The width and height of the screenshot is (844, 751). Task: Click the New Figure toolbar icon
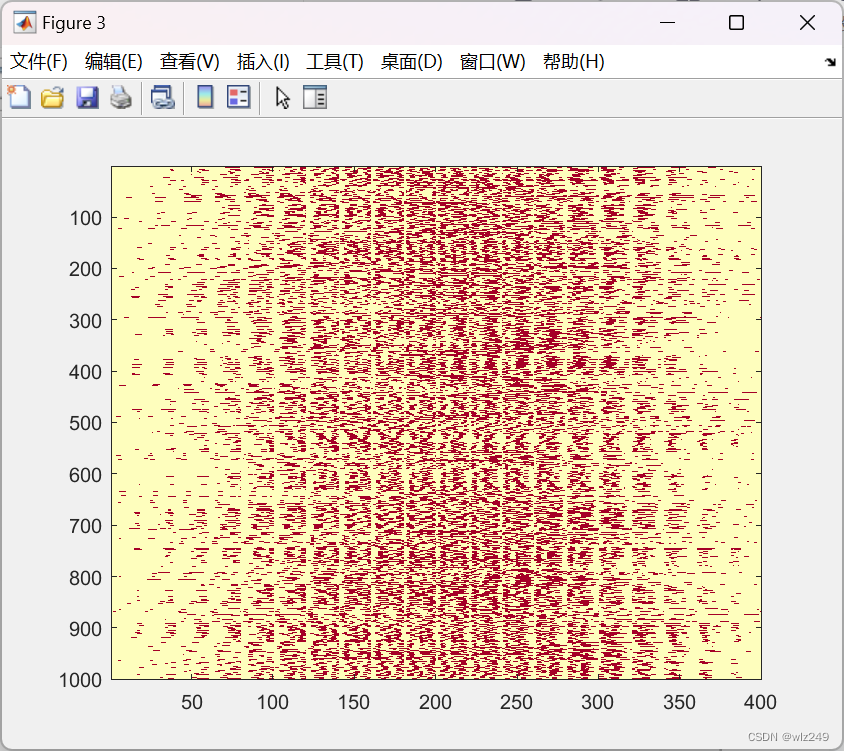[x=19, y=97]
